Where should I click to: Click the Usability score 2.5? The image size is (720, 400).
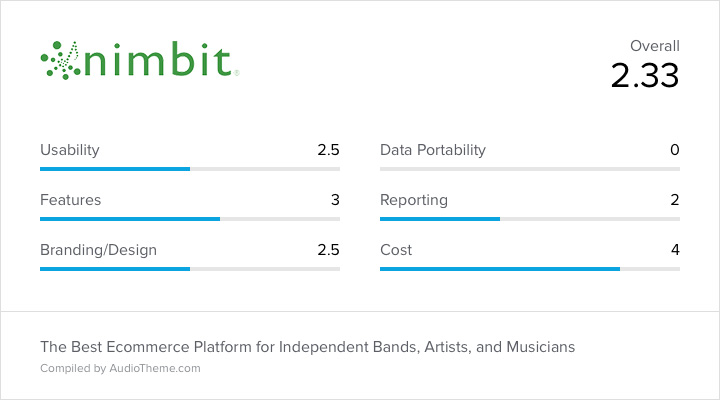pos(328,150)
